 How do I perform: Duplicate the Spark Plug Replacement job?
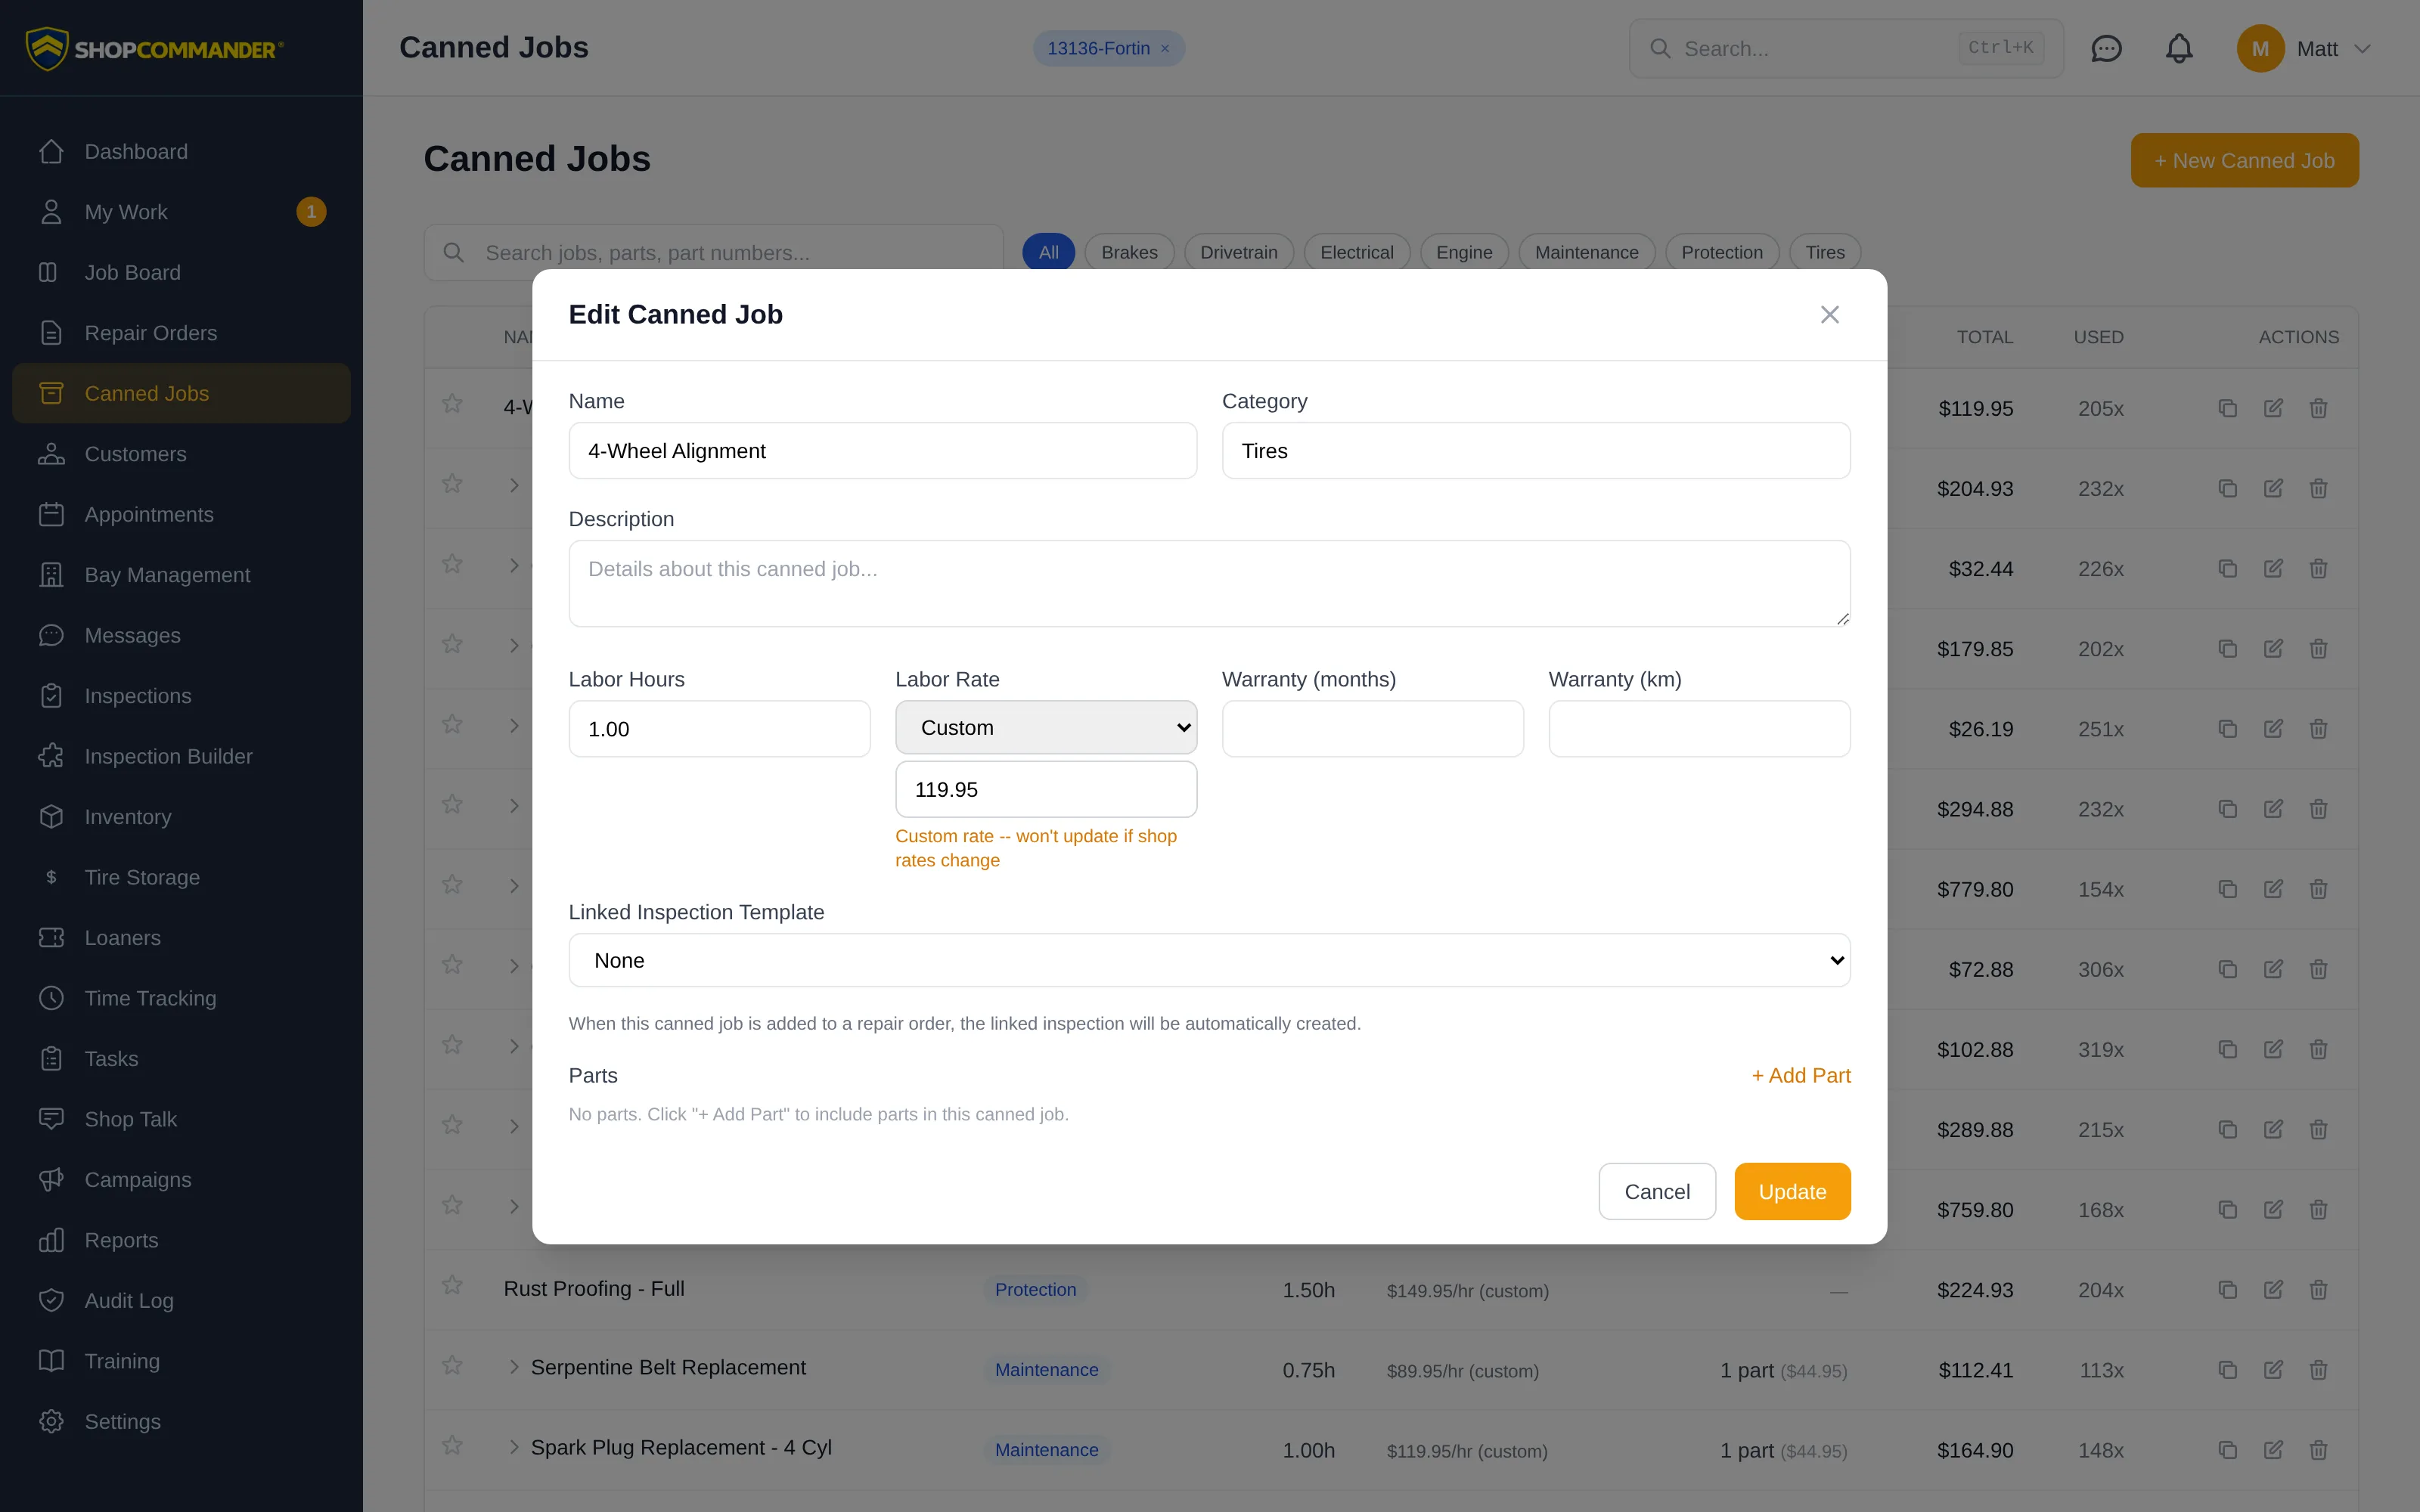(2227, 1450)
